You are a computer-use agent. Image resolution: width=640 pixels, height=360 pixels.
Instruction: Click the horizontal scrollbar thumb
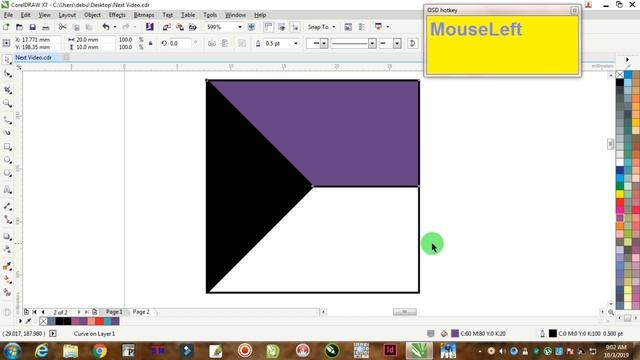click(405, 312)
